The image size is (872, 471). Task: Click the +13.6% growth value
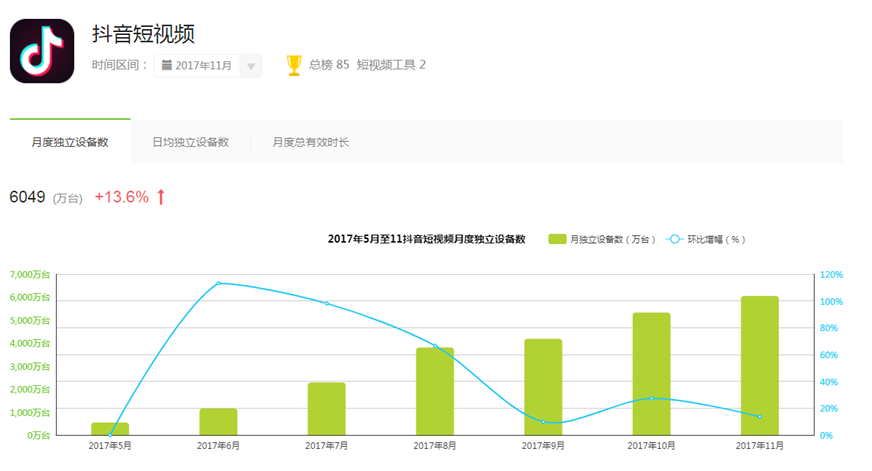(122, 197)
